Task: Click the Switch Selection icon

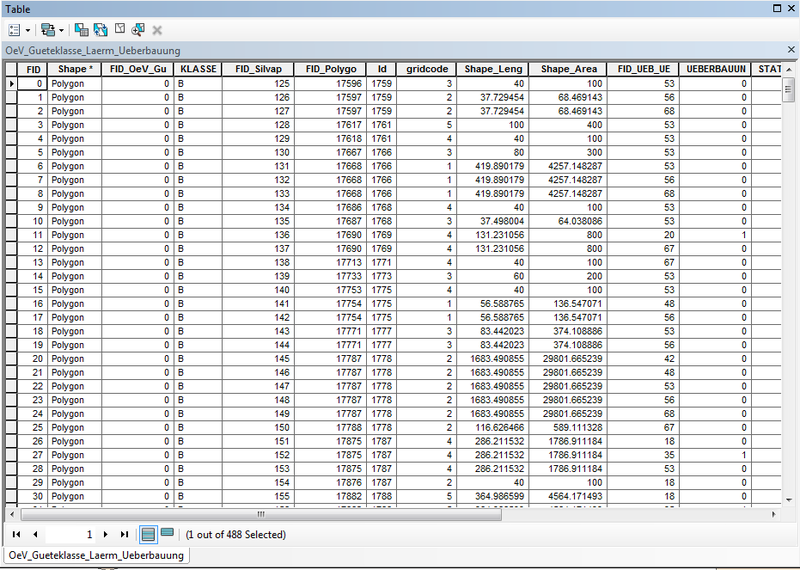Action: [x=99, y=31]
